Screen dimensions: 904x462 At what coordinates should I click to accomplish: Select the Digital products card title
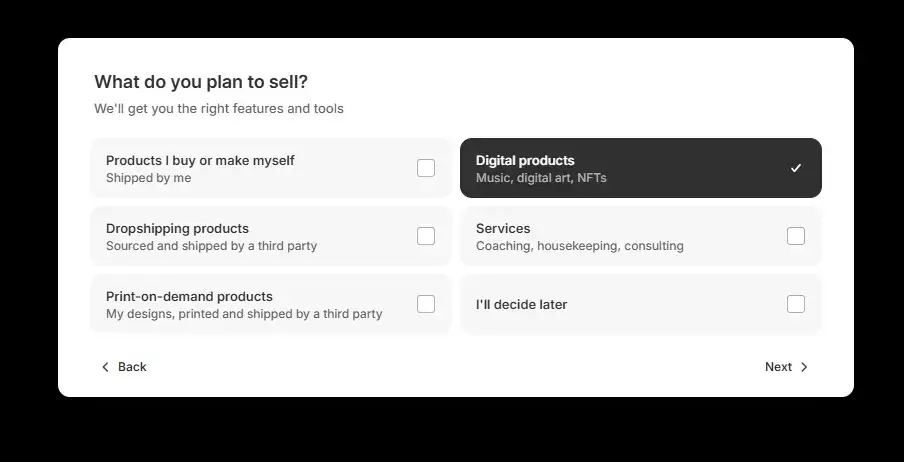[x=525, y=160]
